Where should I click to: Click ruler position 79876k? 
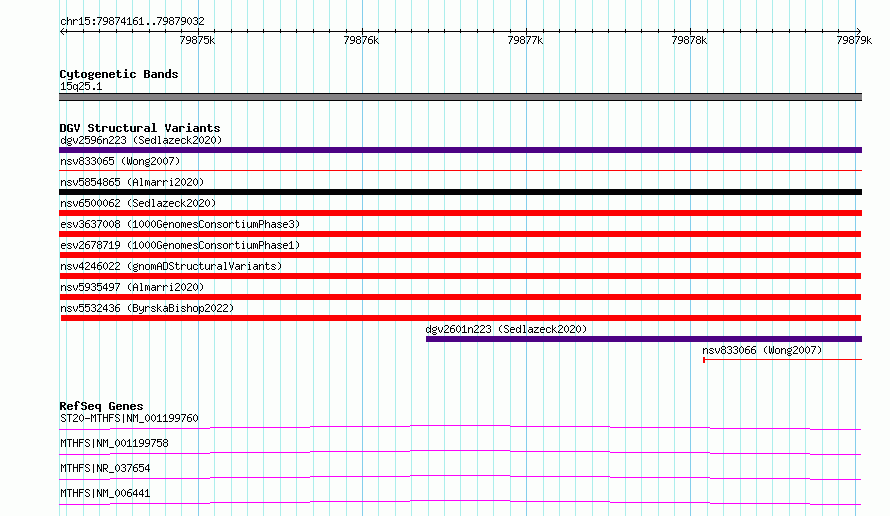(x=361, y=40)
